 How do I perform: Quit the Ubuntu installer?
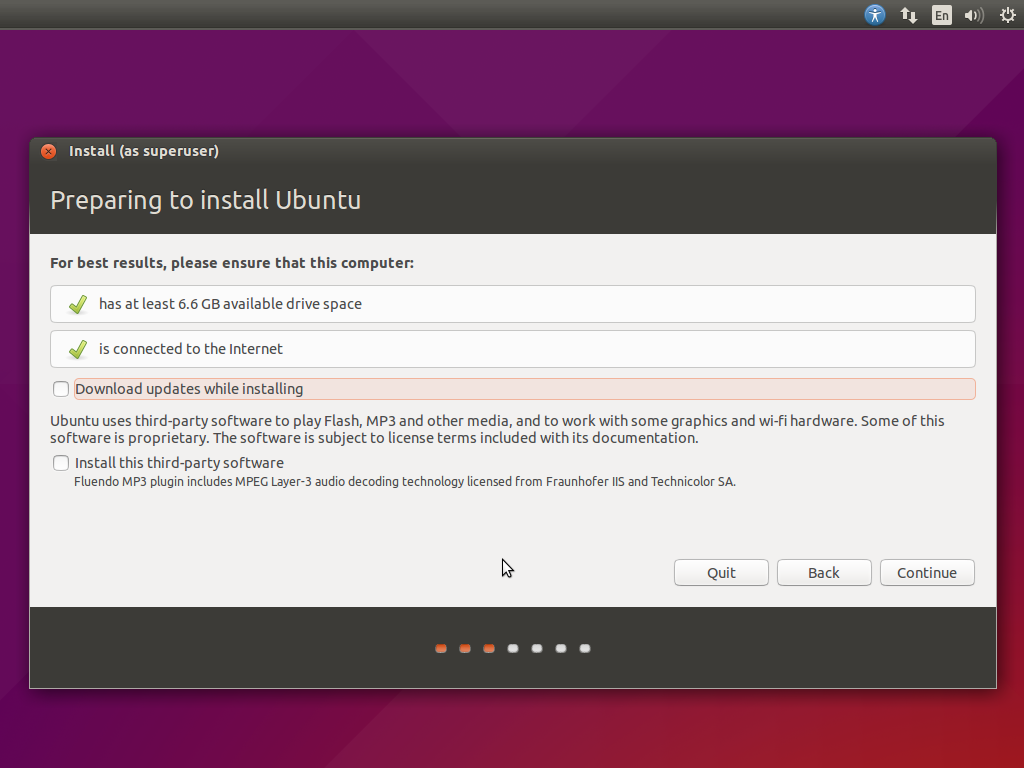point(721,573)
